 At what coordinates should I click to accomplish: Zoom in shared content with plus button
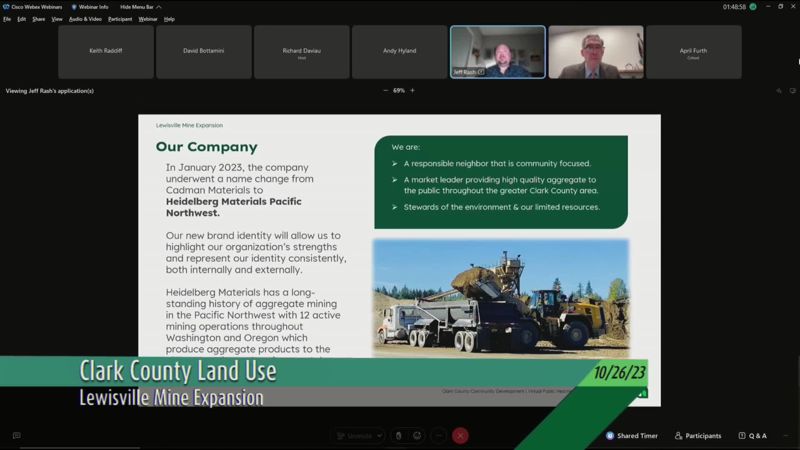(x=412, y=90)
